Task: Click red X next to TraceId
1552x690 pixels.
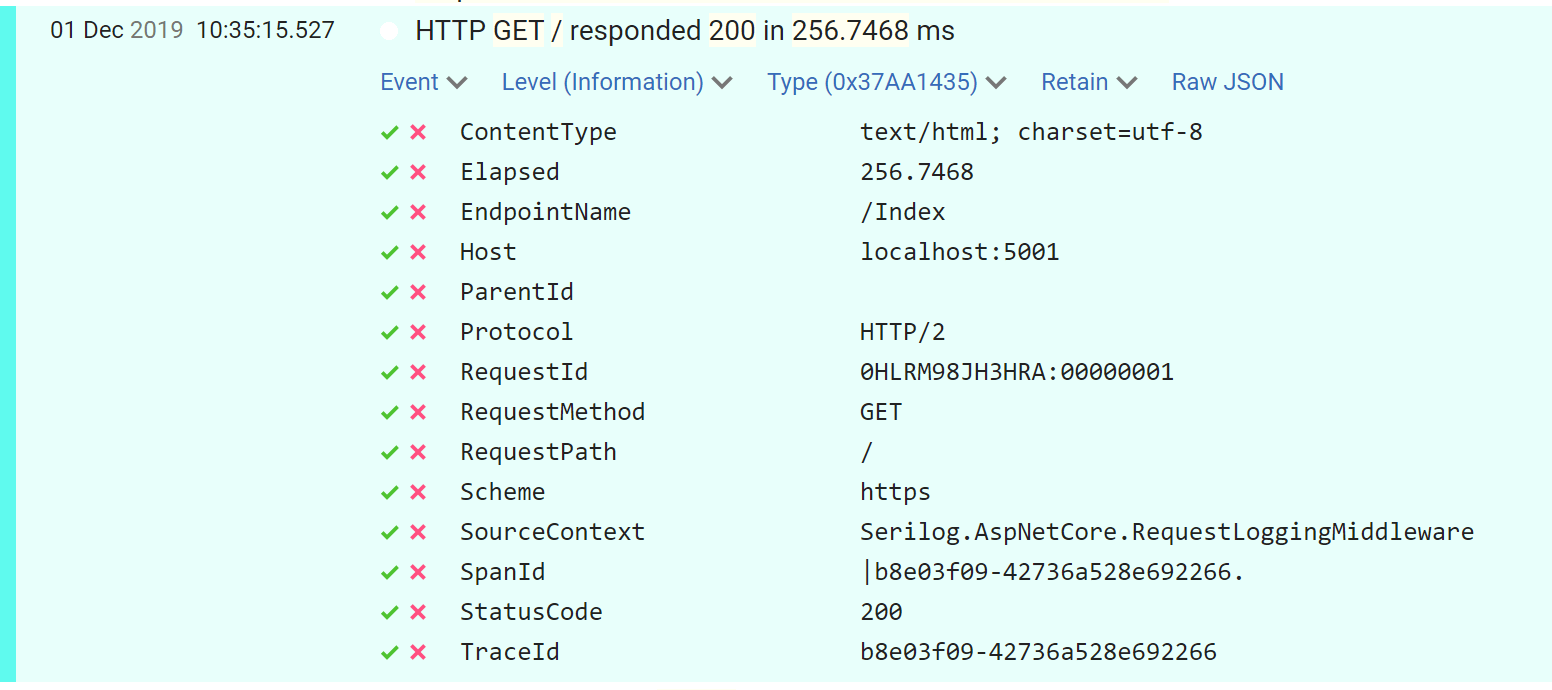Action: tap(418, 652)
